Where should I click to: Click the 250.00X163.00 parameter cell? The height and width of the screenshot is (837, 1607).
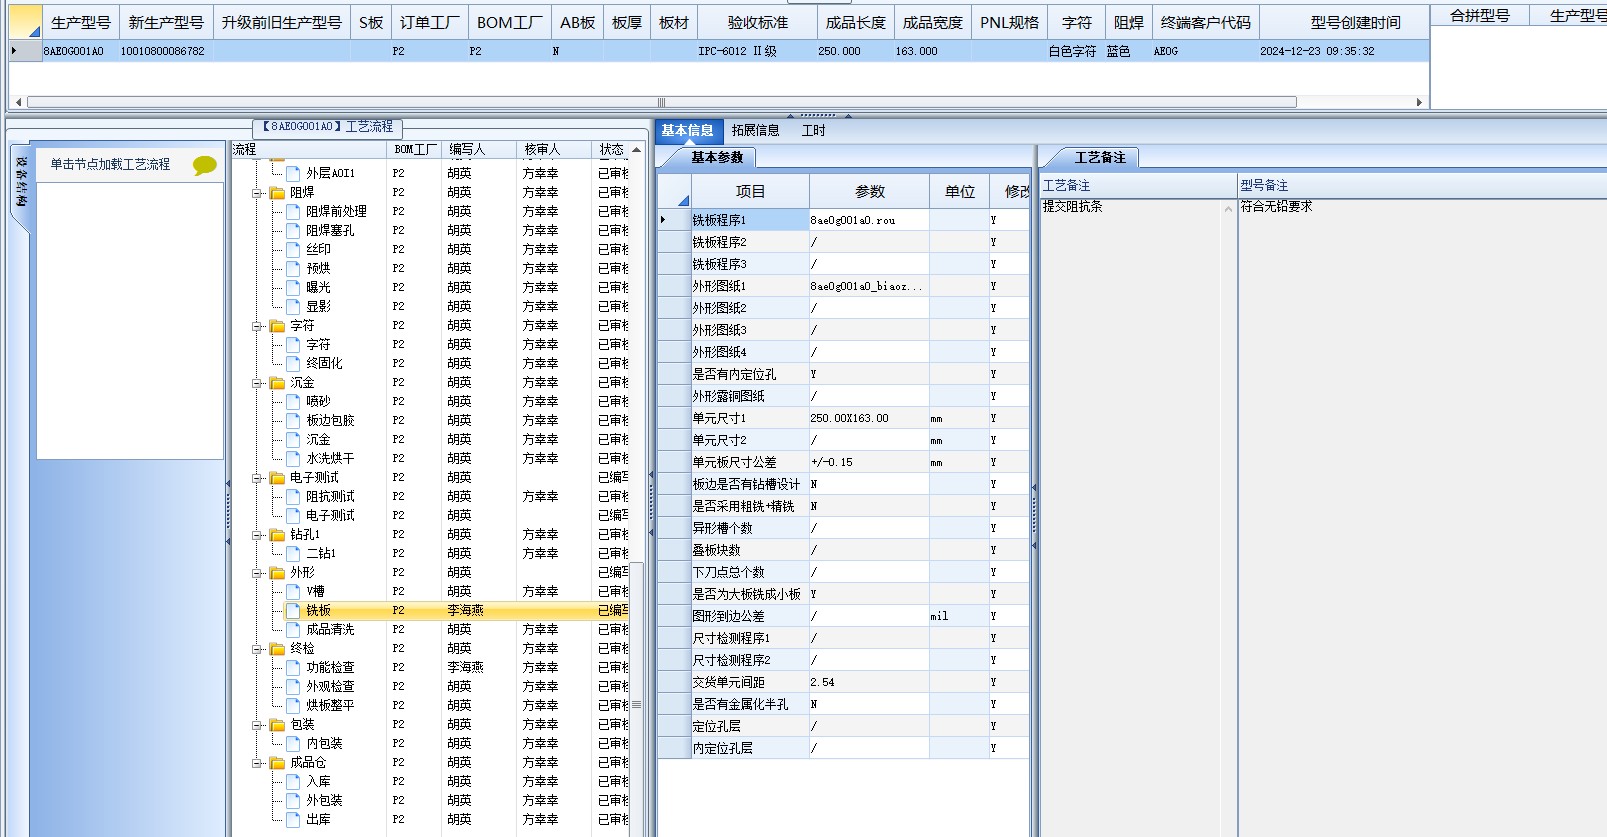click(869, 418)
